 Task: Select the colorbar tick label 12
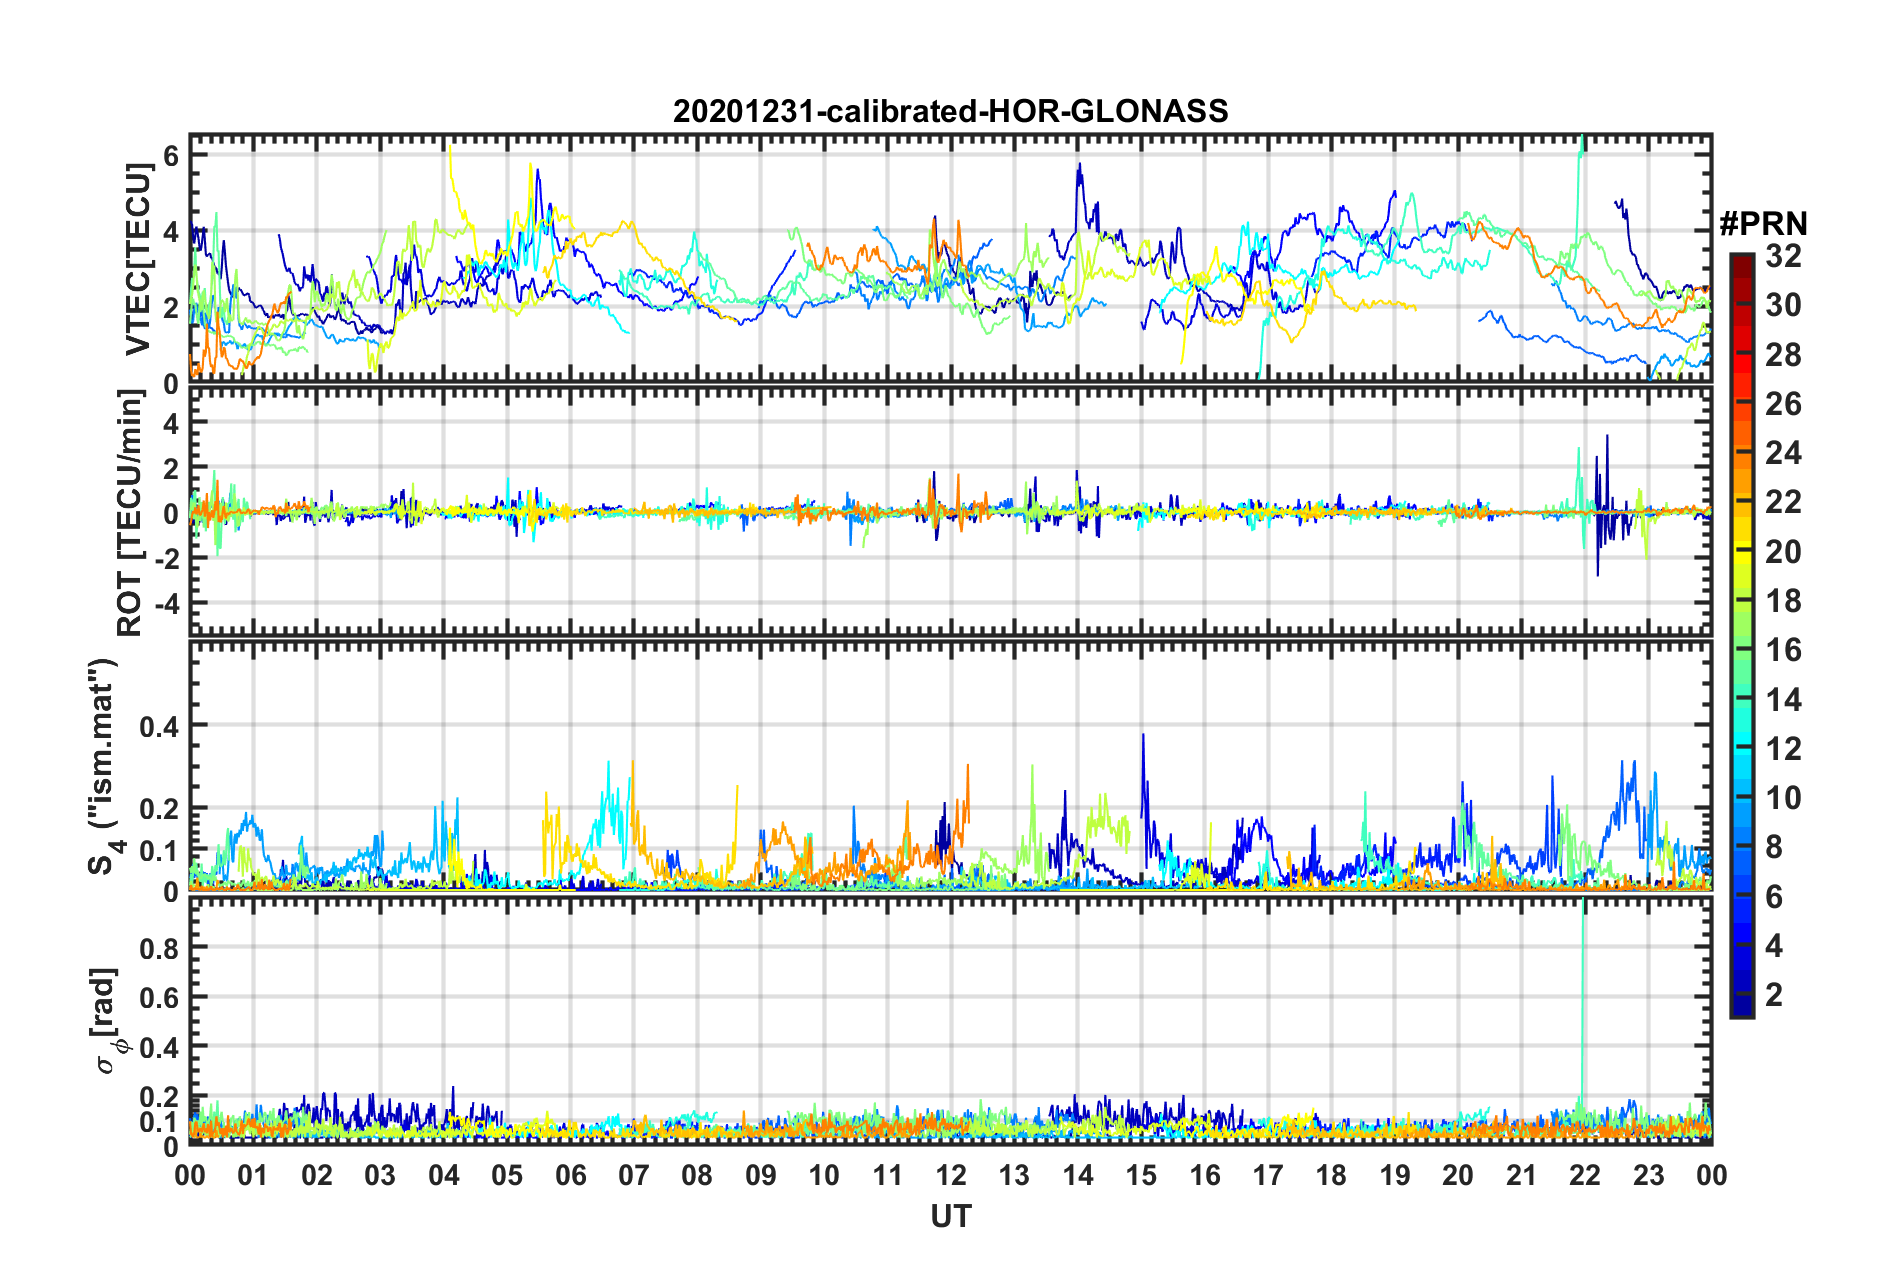coord(1783,749)
